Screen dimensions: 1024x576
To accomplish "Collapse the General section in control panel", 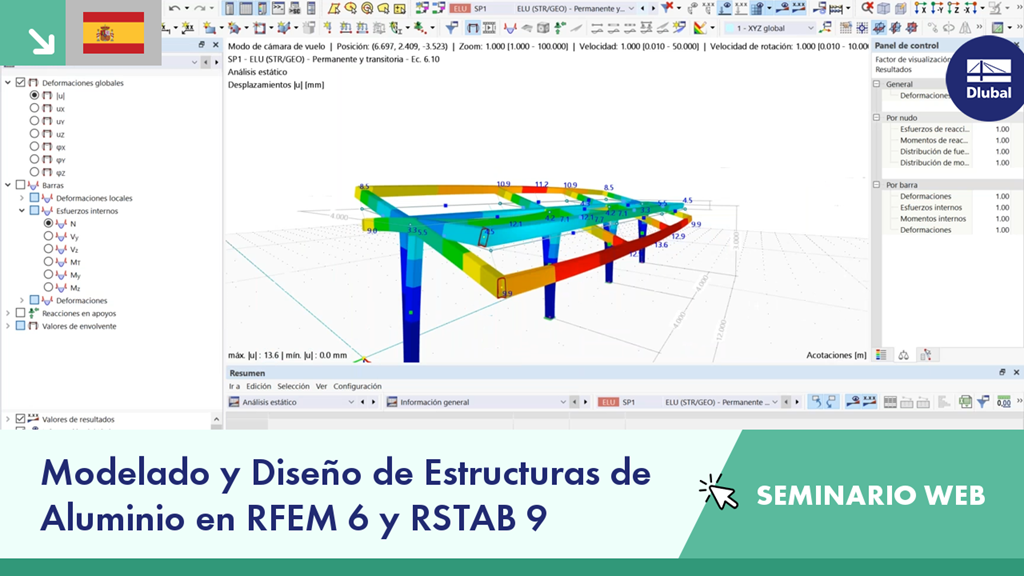I will tap(876, 84).
